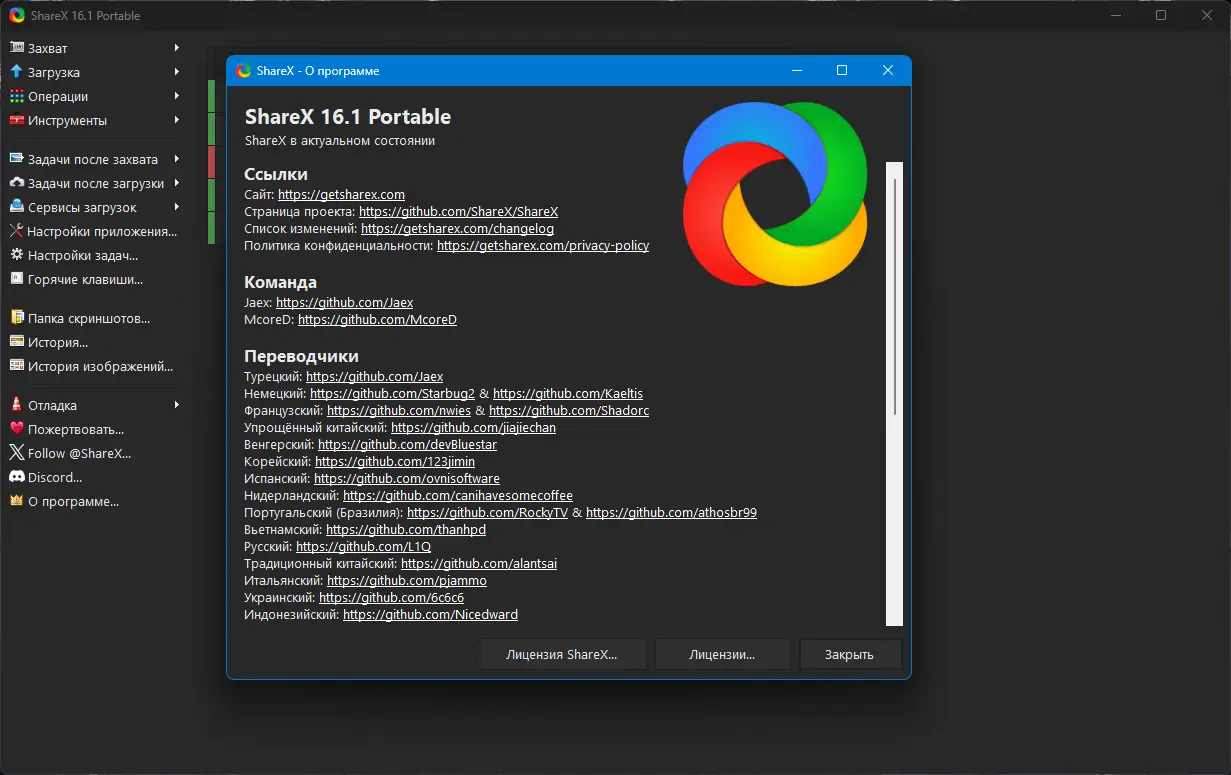Image resolution: width=1231 pixels, height=775 pixels.
Task: Click the Захват camera icon in sidebar
Action: coord(16,48)
